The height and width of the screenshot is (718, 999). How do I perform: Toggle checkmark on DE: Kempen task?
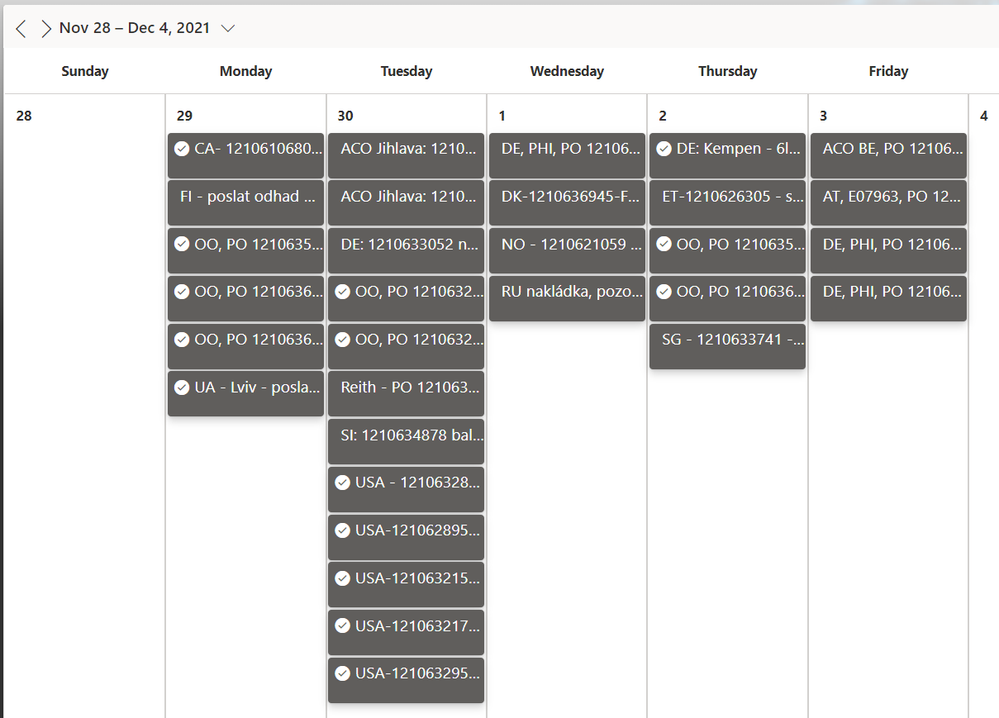point(664,149)
